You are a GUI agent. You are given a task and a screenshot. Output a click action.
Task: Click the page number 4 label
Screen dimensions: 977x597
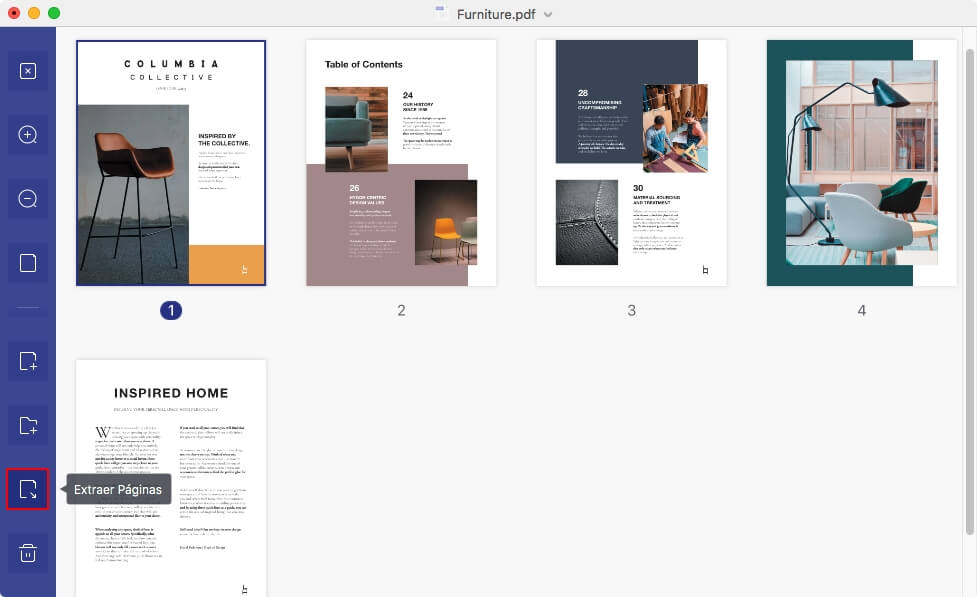click(x=862, y=310)
